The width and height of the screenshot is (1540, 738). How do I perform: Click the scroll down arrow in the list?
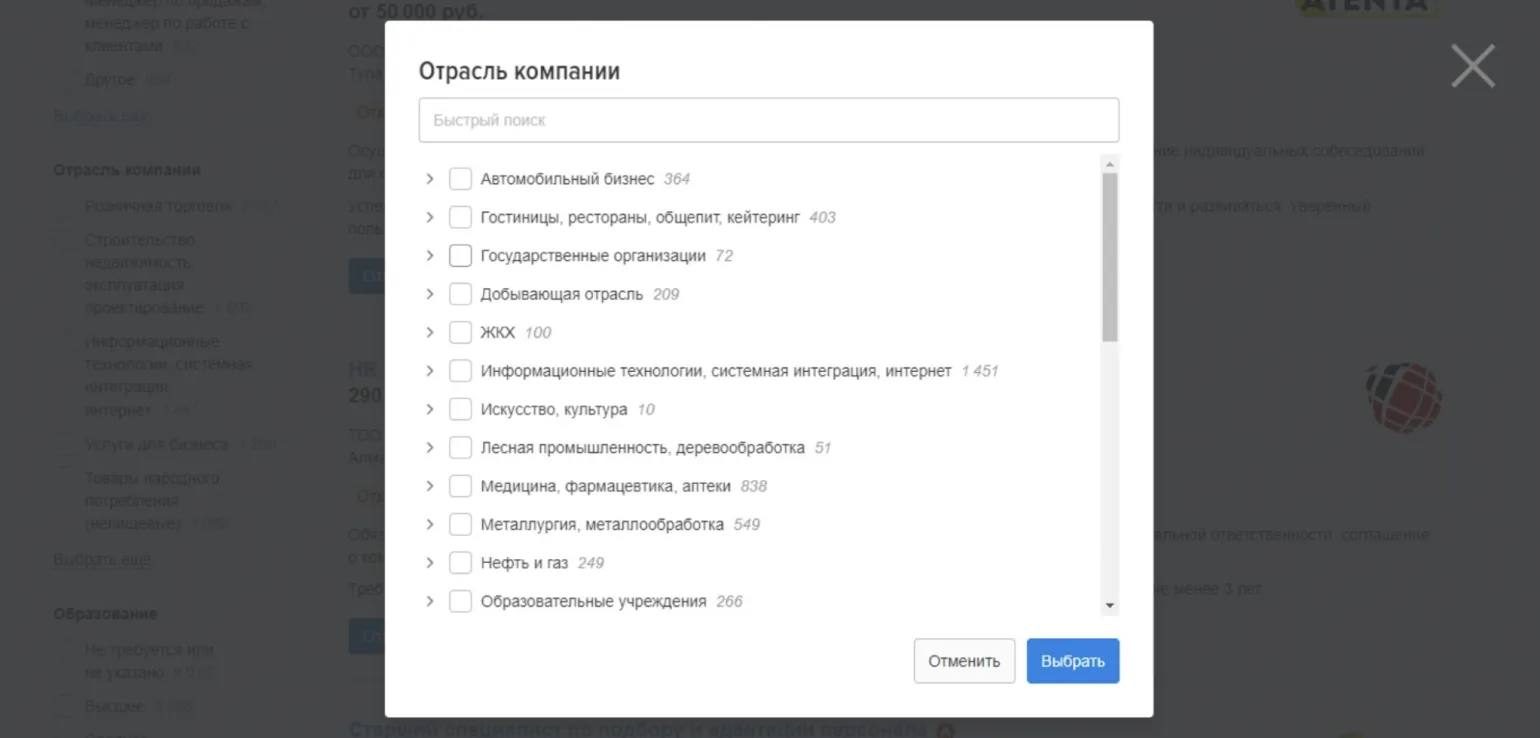point(1110,606)
